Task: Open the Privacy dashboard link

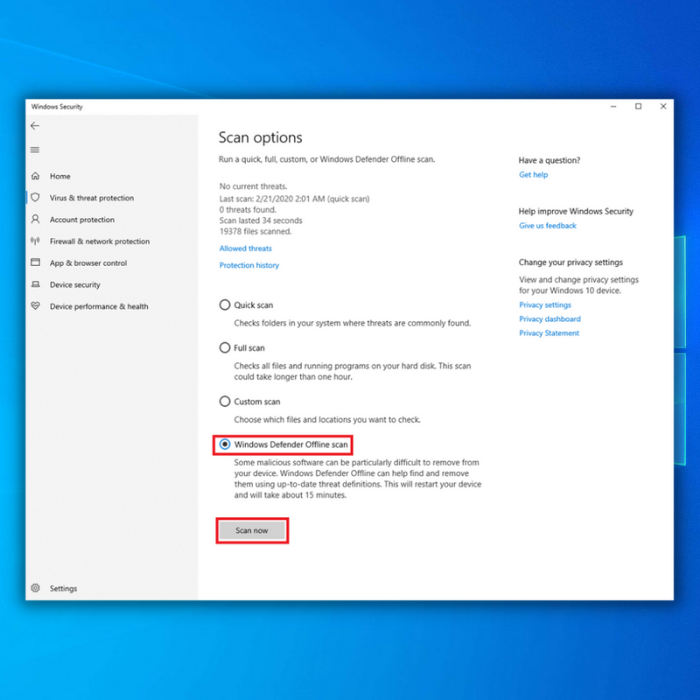Action: coord(550,319)
